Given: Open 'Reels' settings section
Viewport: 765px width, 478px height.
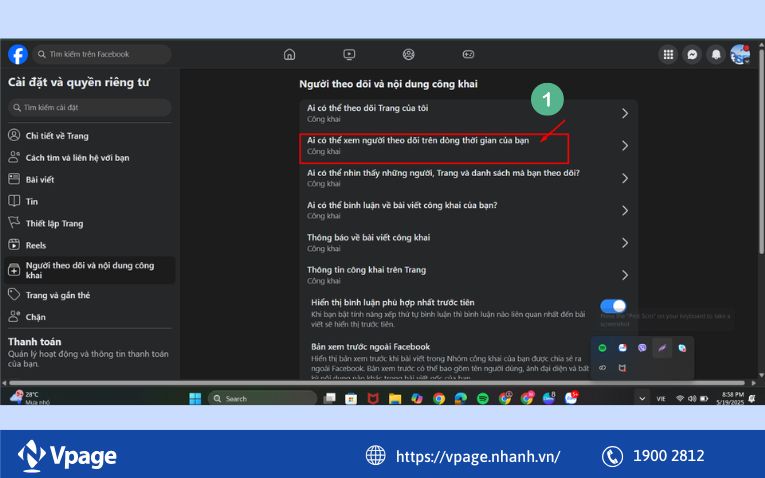Looking at the screenshot, I should (89, 245).
